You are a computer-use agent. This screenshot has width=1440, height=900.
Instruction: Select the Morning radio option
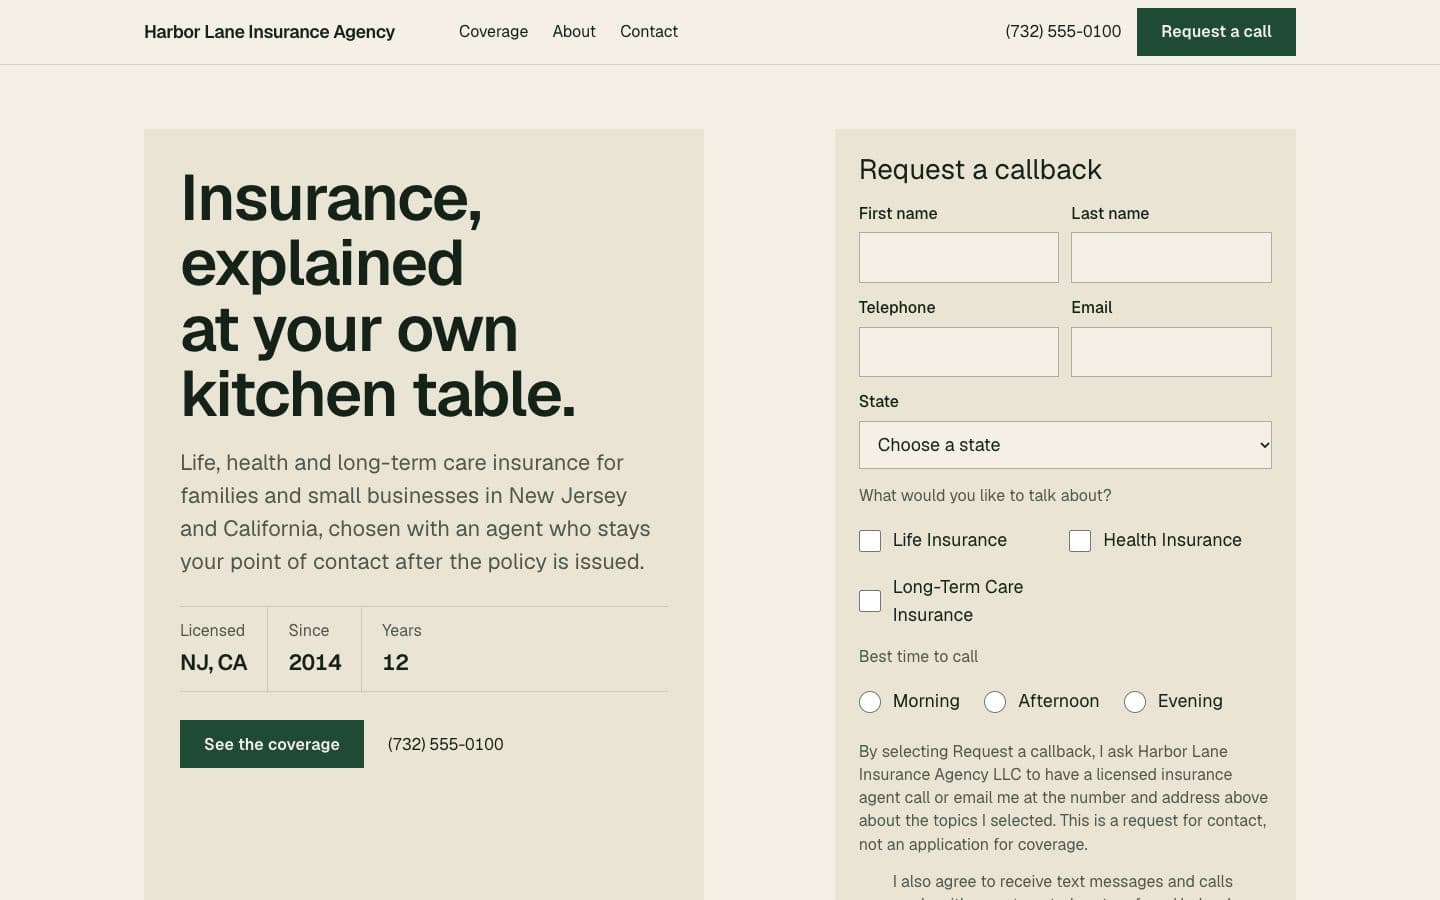pyautogui.click(x=870, y=702)
